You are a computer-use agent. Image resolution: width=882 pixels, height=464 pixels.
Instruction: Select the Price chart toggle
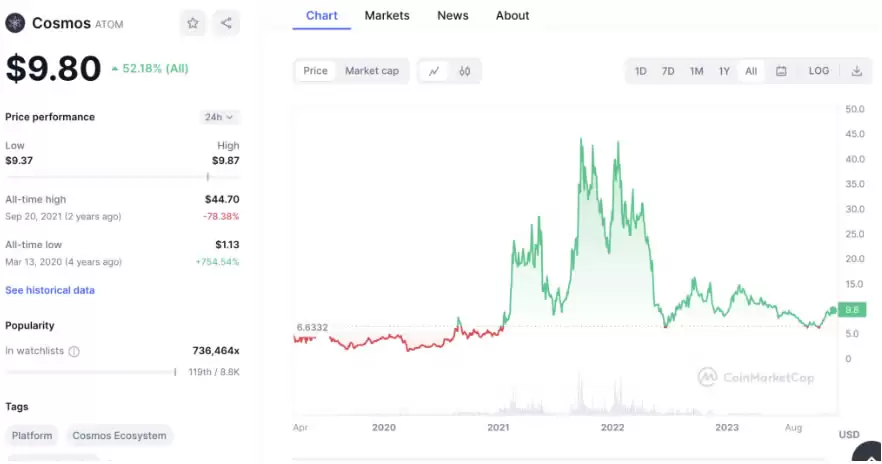[315, 71]
